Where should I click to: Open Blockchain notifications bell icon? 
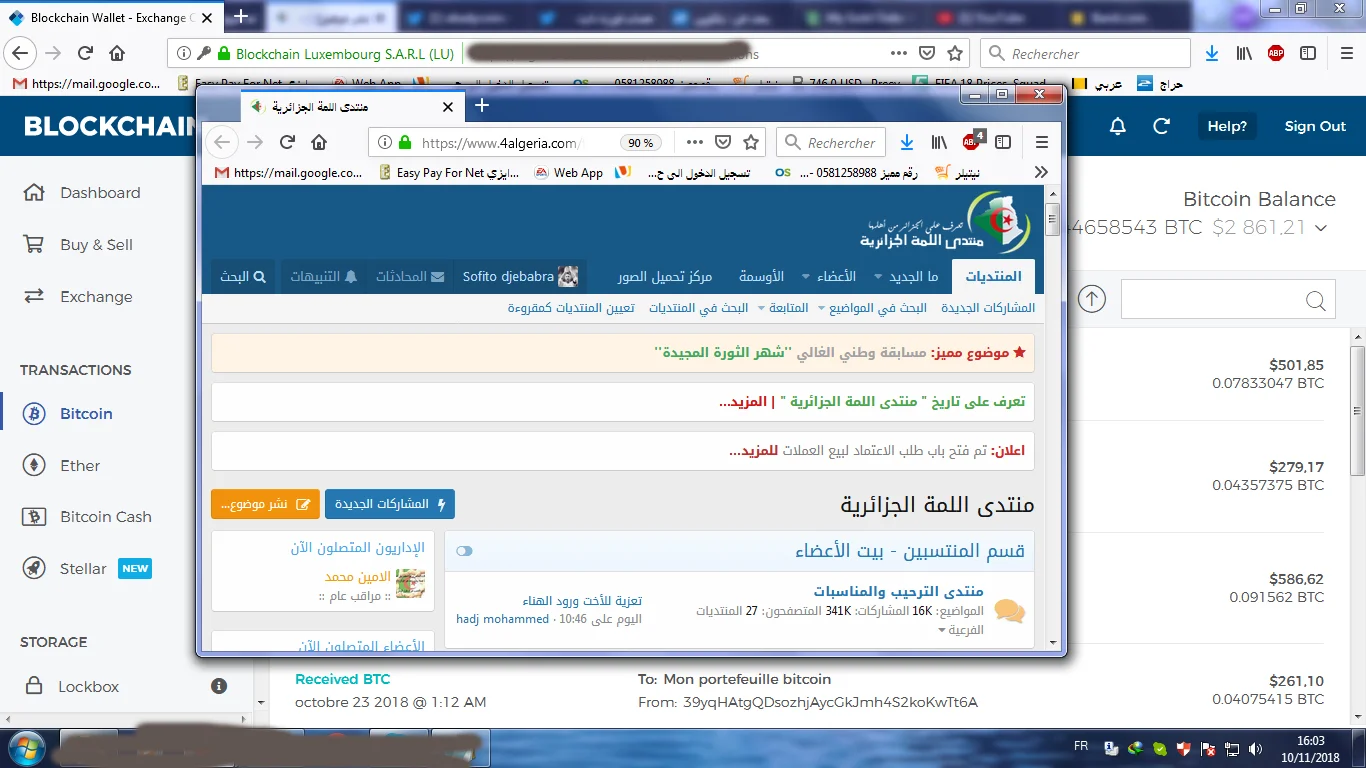(x=1118, y=126)
